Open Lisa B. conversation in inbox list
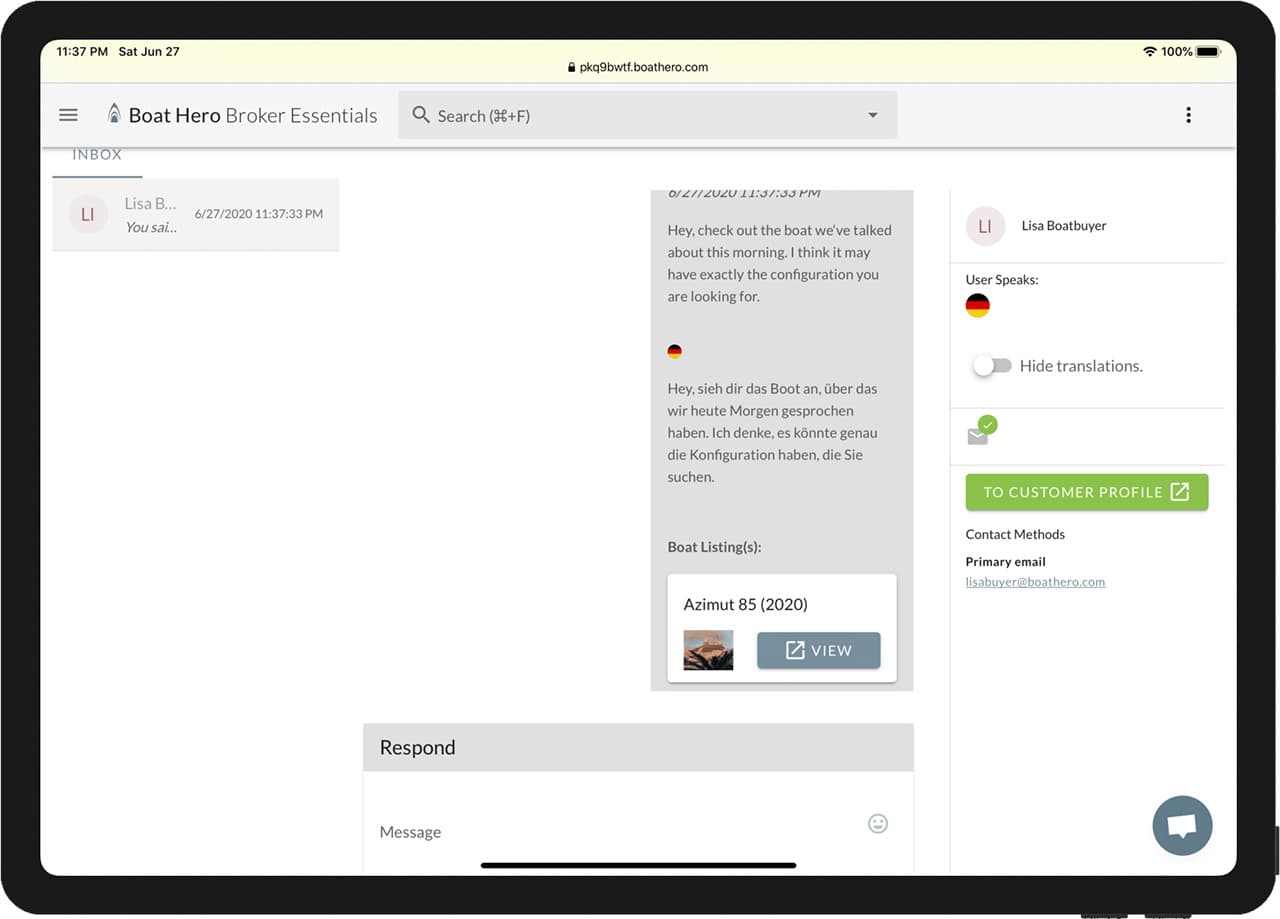 (196, 215)
